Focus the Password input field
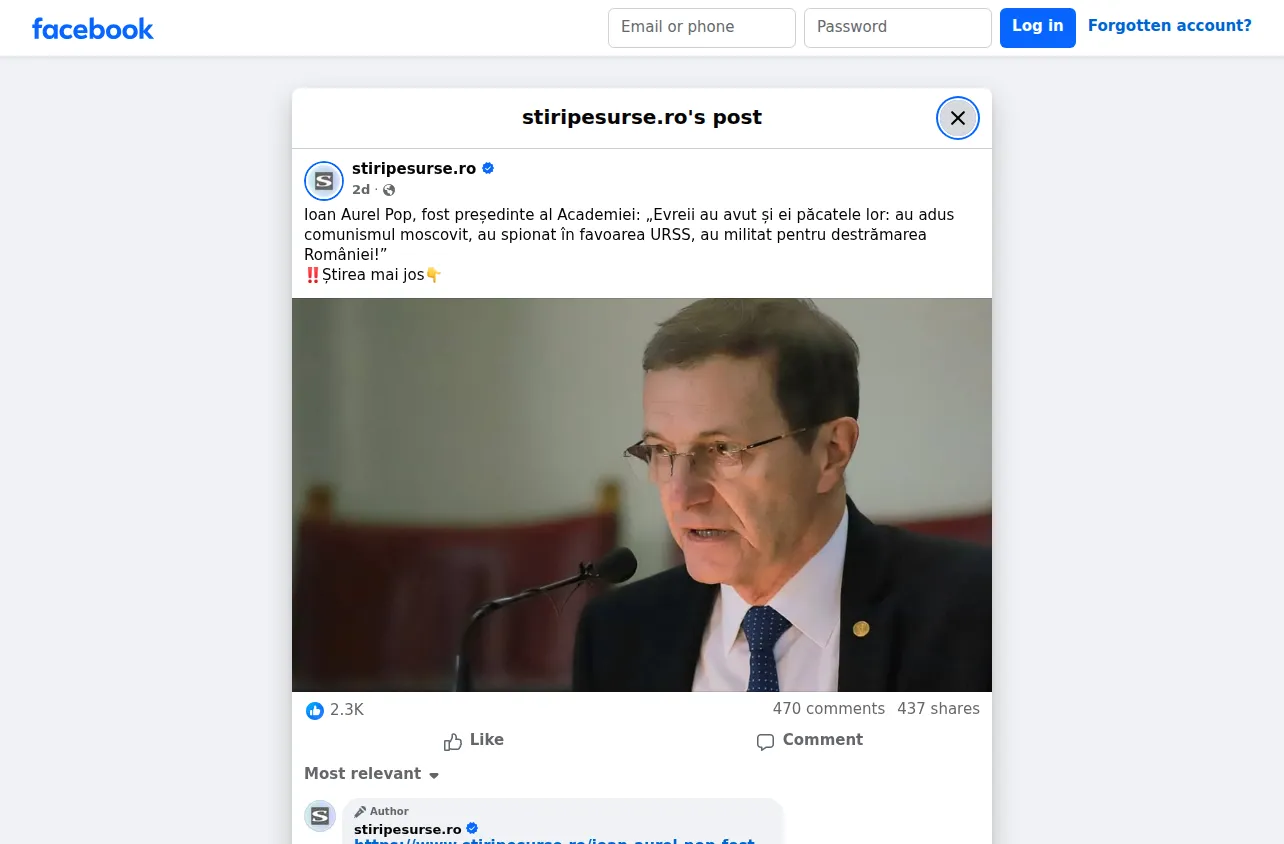Image resolution: width=1284 pixels, height=844 pixels. coord(898,28)
